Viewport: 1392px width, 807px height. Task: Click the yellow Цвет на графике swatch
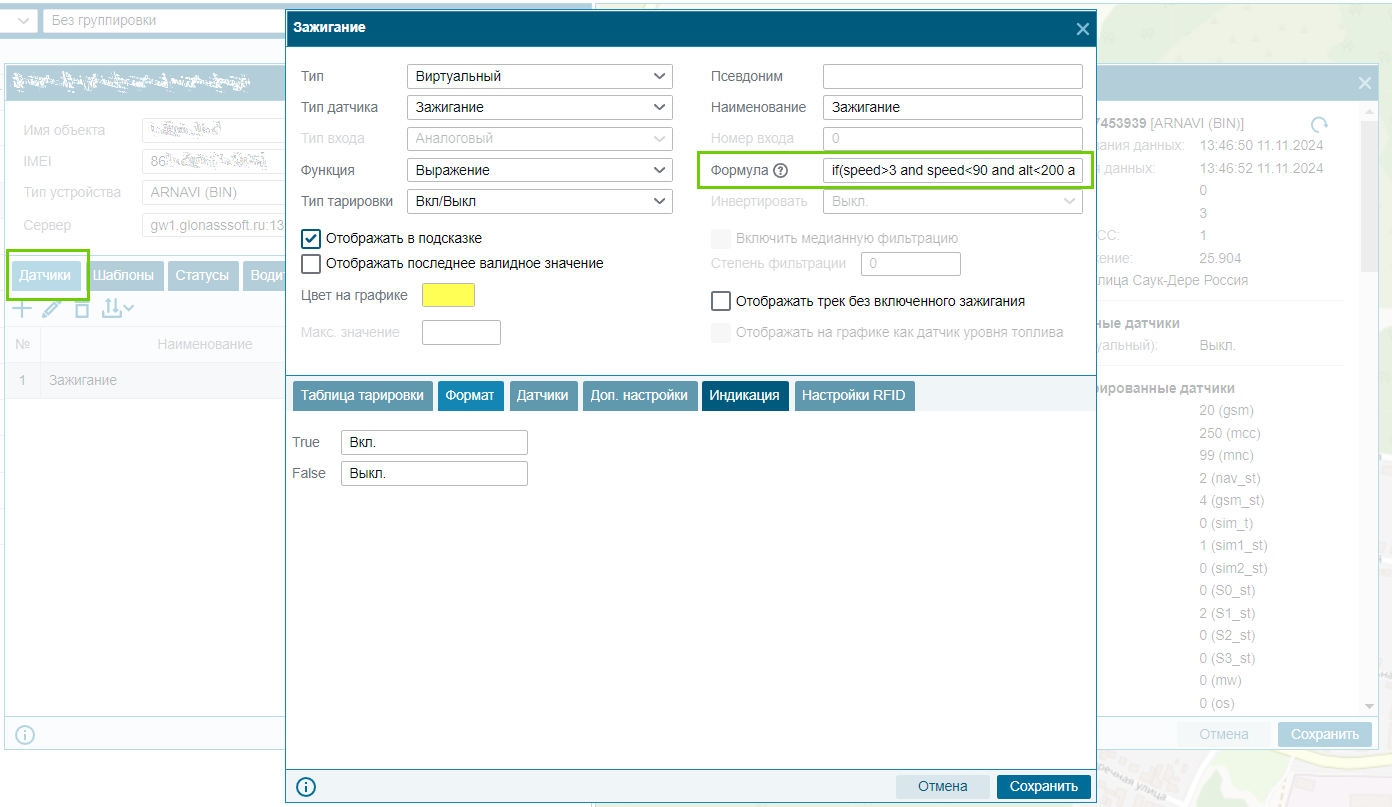[449, 295]
